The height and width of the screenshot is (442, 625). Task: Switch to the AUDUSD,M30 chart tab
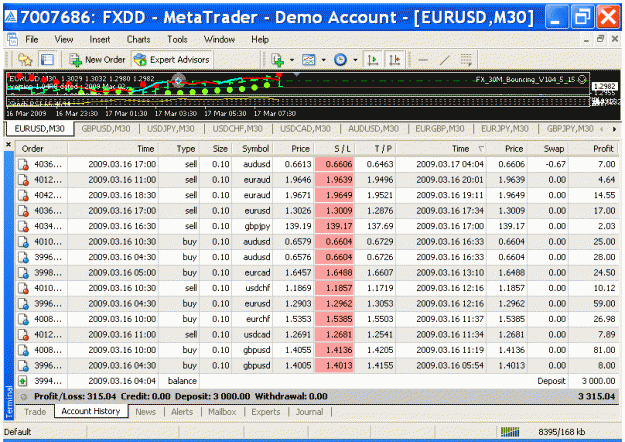(373, 129)
